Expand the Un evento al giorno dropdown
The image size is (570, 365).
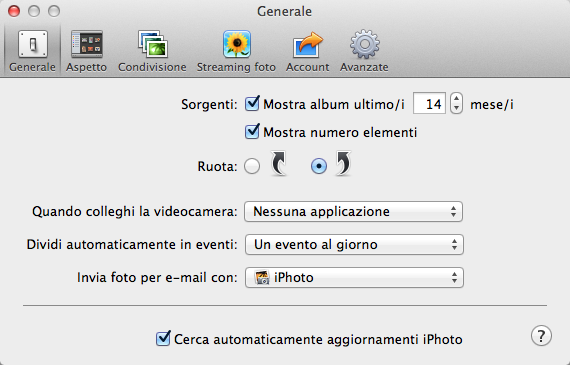[354, 245]
